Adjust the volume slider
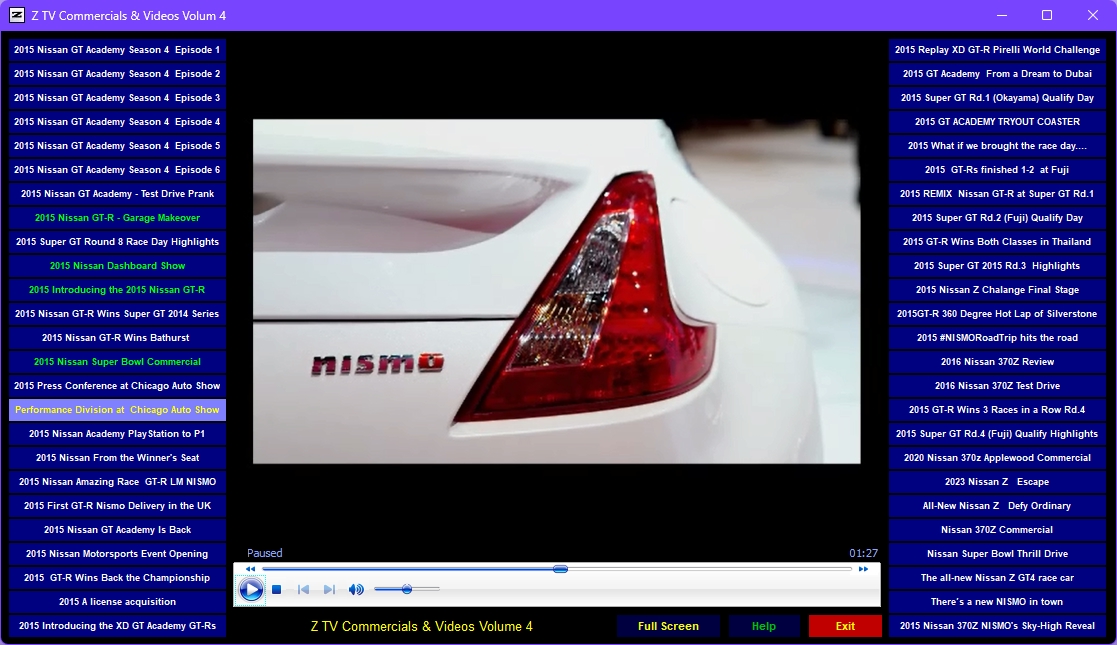The height and width of the screenshot is (645, 1117). click(407, 589)
